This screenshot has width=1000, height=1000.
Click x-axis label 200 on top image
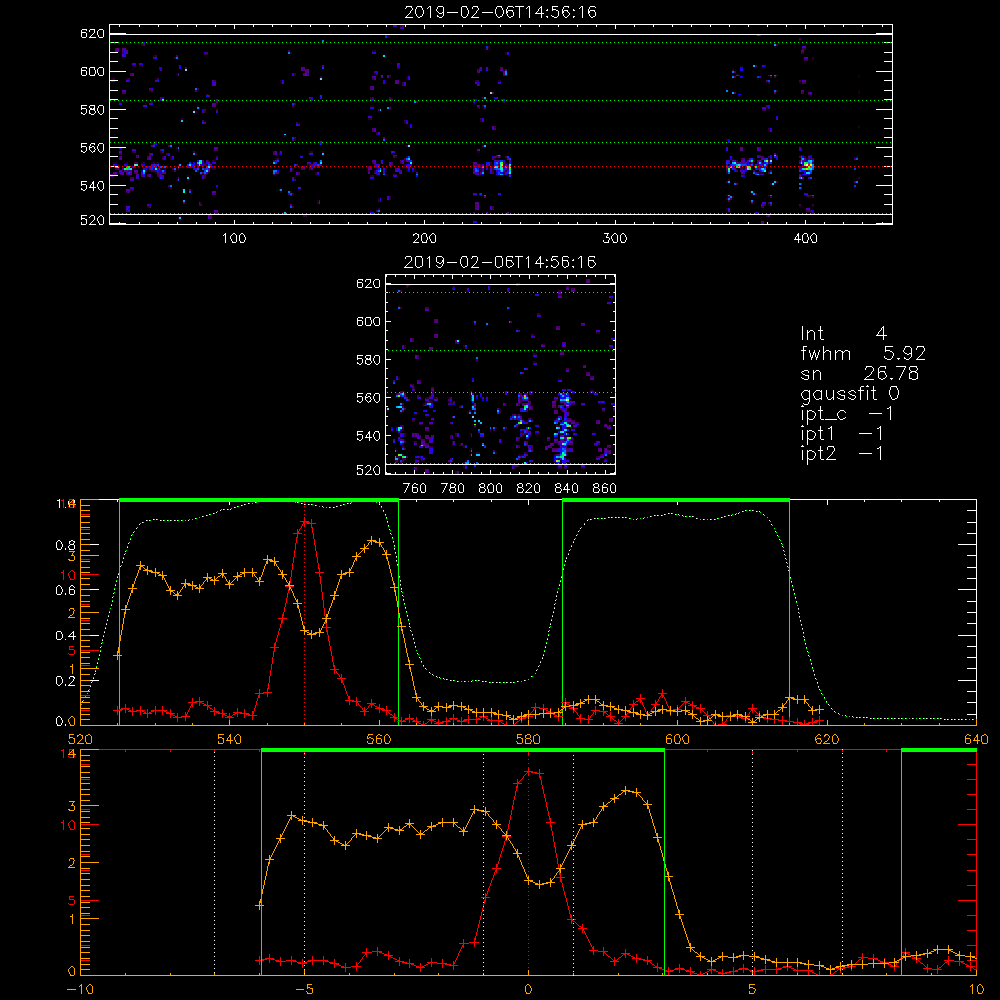pyautogui.click(x=424, y=239)
